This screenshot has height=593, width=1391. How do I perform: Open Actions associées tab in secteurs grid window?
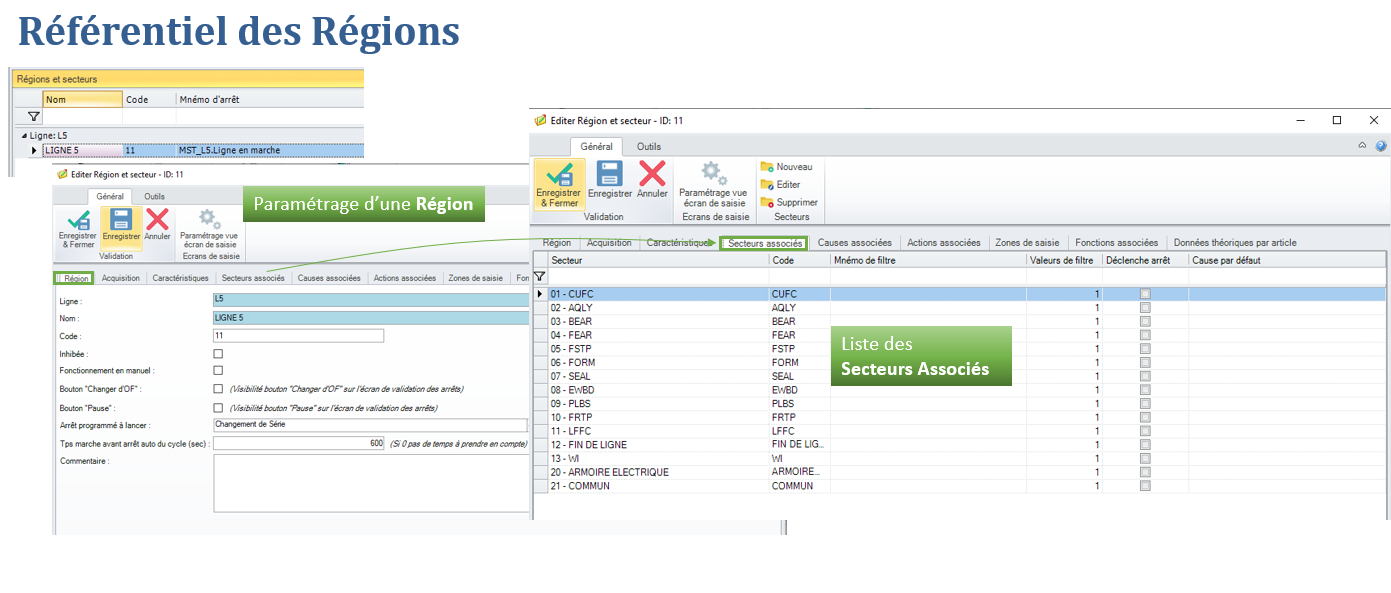tap(944, 243)
